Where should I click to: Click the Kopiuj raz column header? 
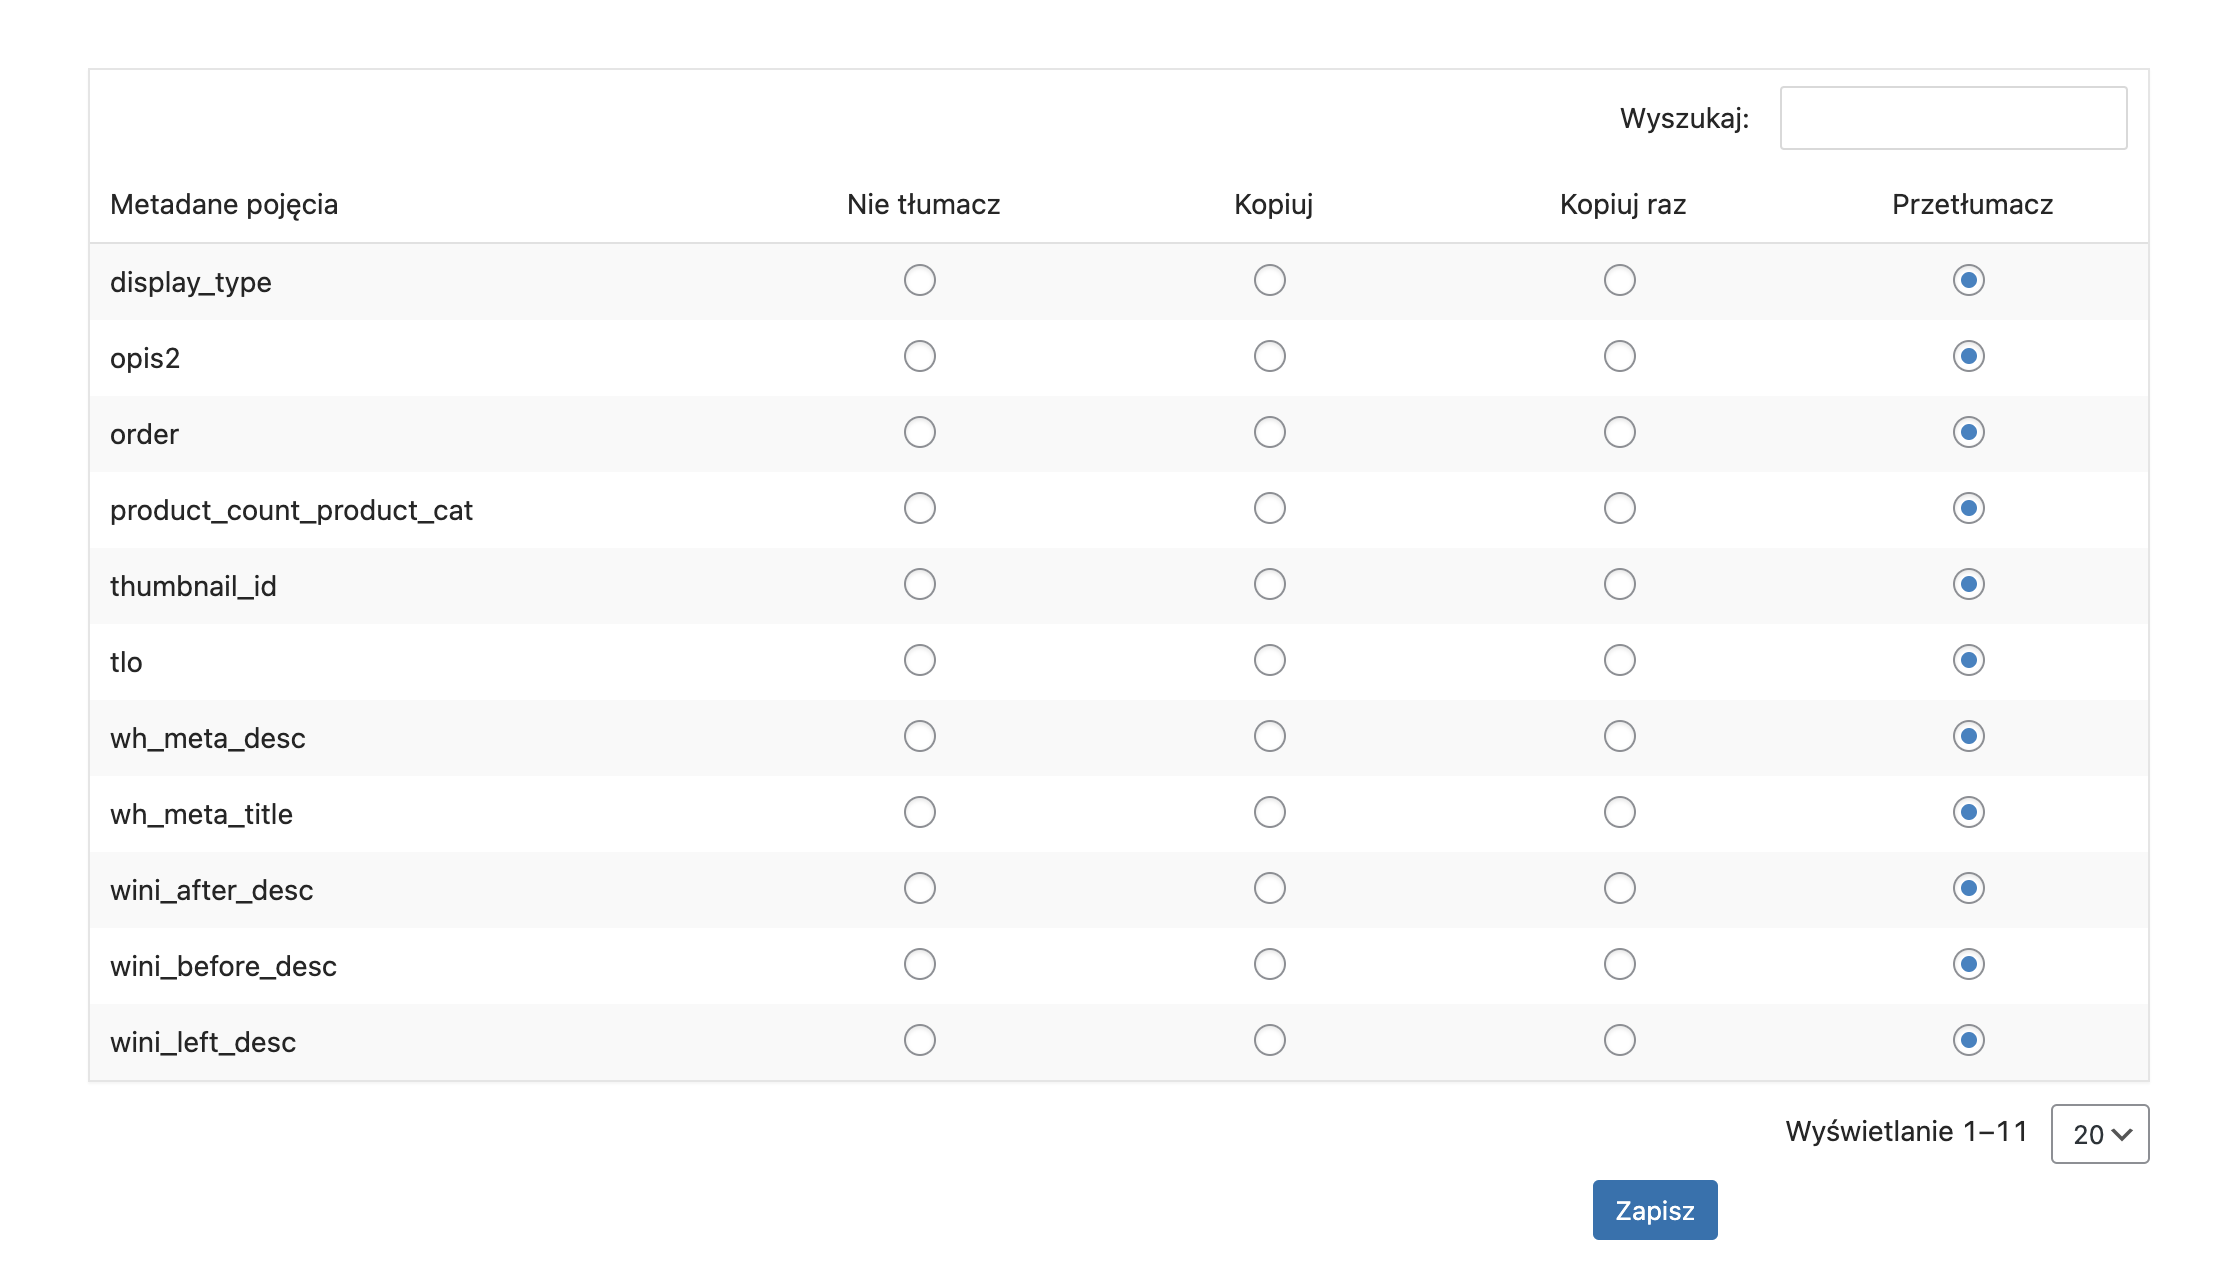point(1623,204)
